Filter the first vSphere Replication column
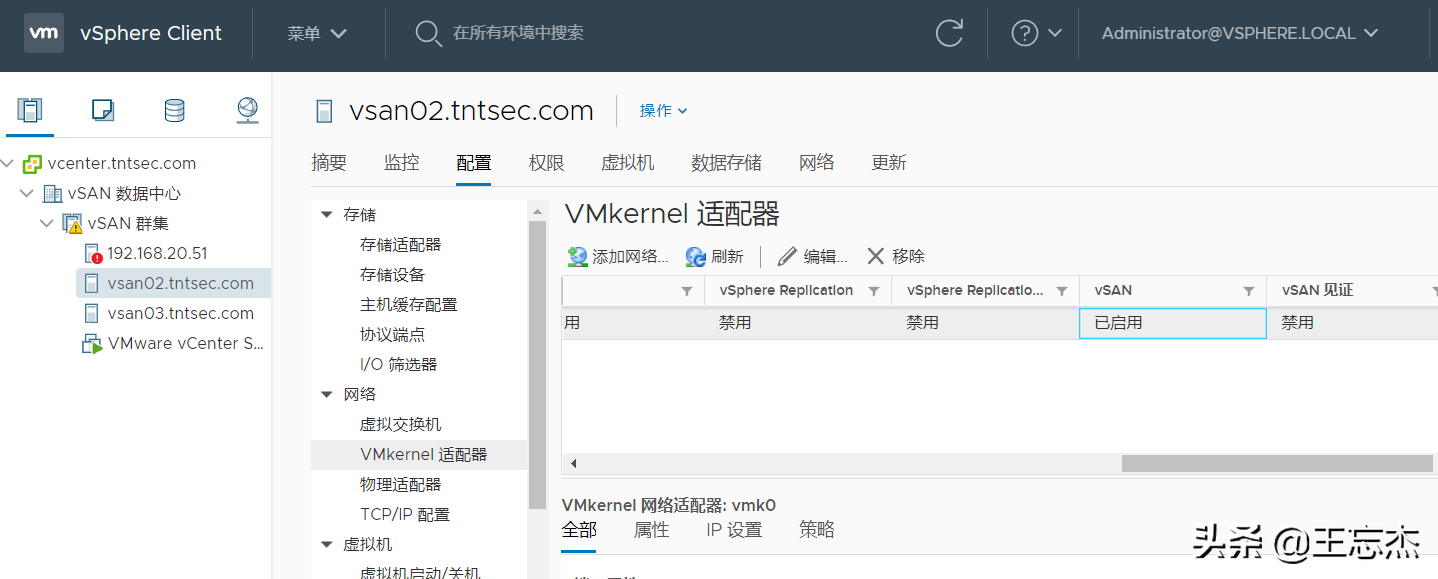Screen dimensions: 1438x579 (x=874, y=291)
